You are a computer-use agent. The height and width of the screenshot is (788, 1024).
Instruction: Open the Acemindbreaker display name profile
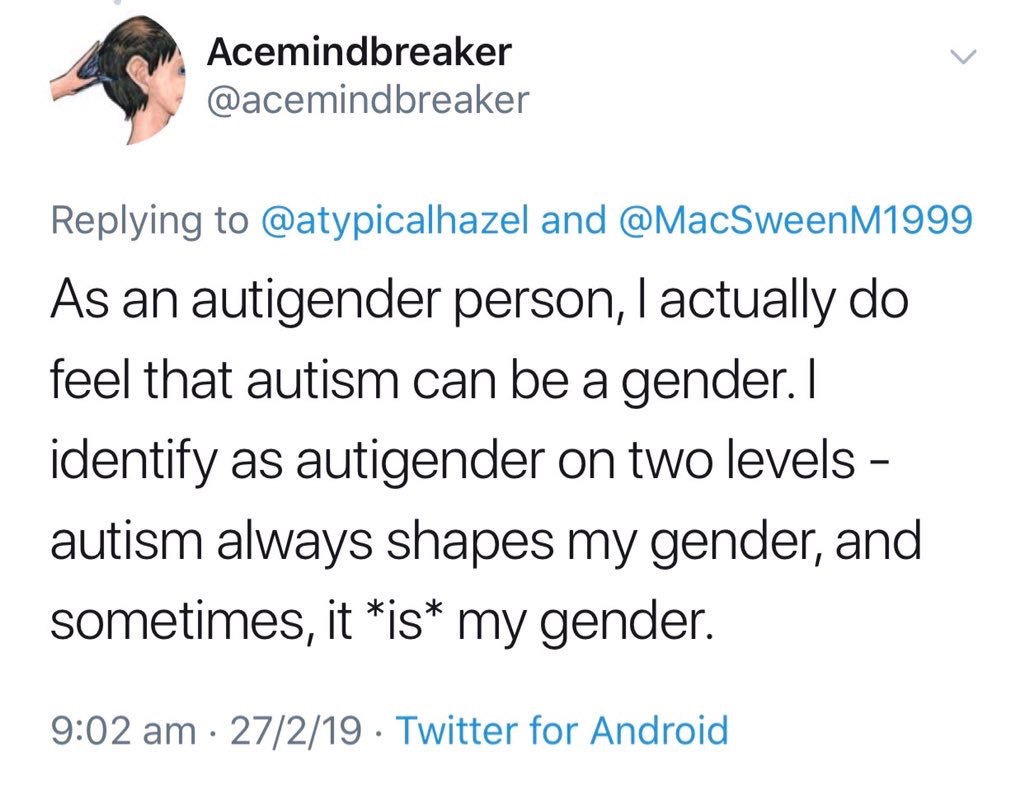click(x=359, y=52)
